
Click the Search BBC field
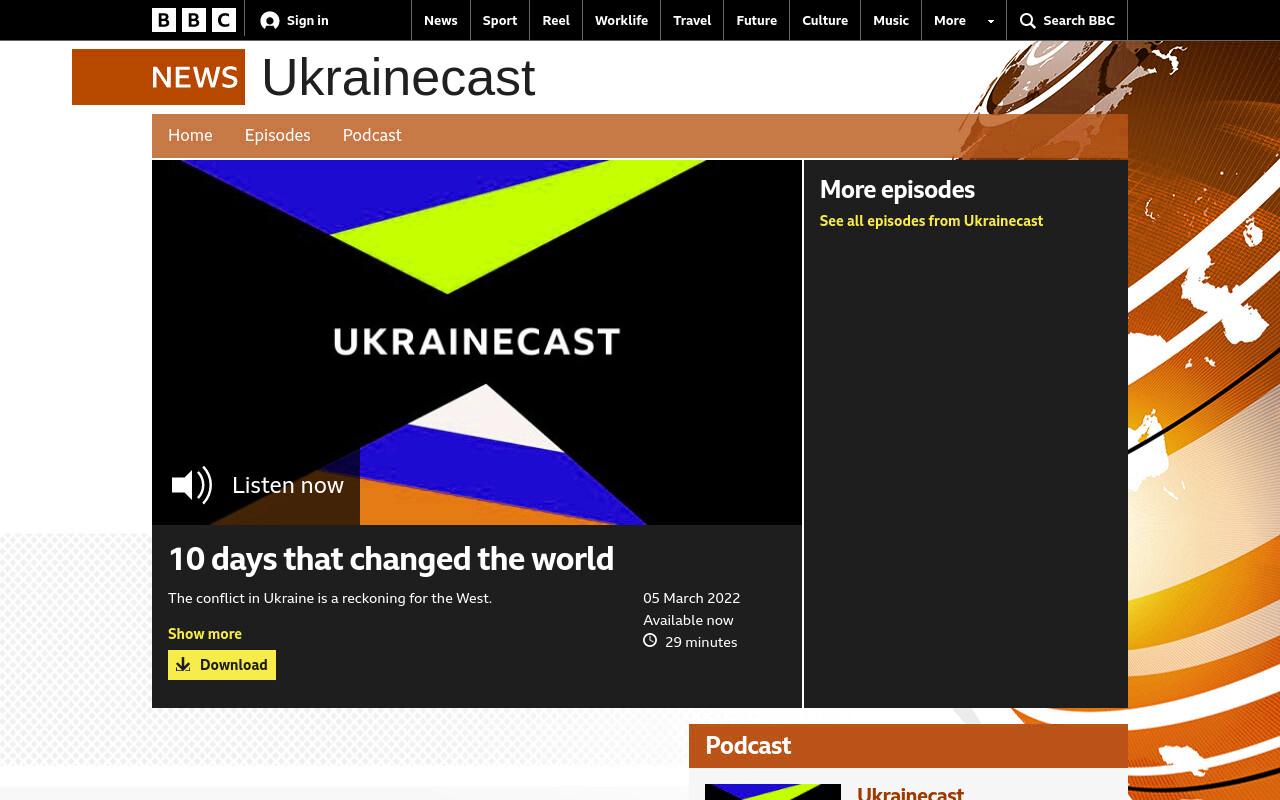[x=1067, y=20]
